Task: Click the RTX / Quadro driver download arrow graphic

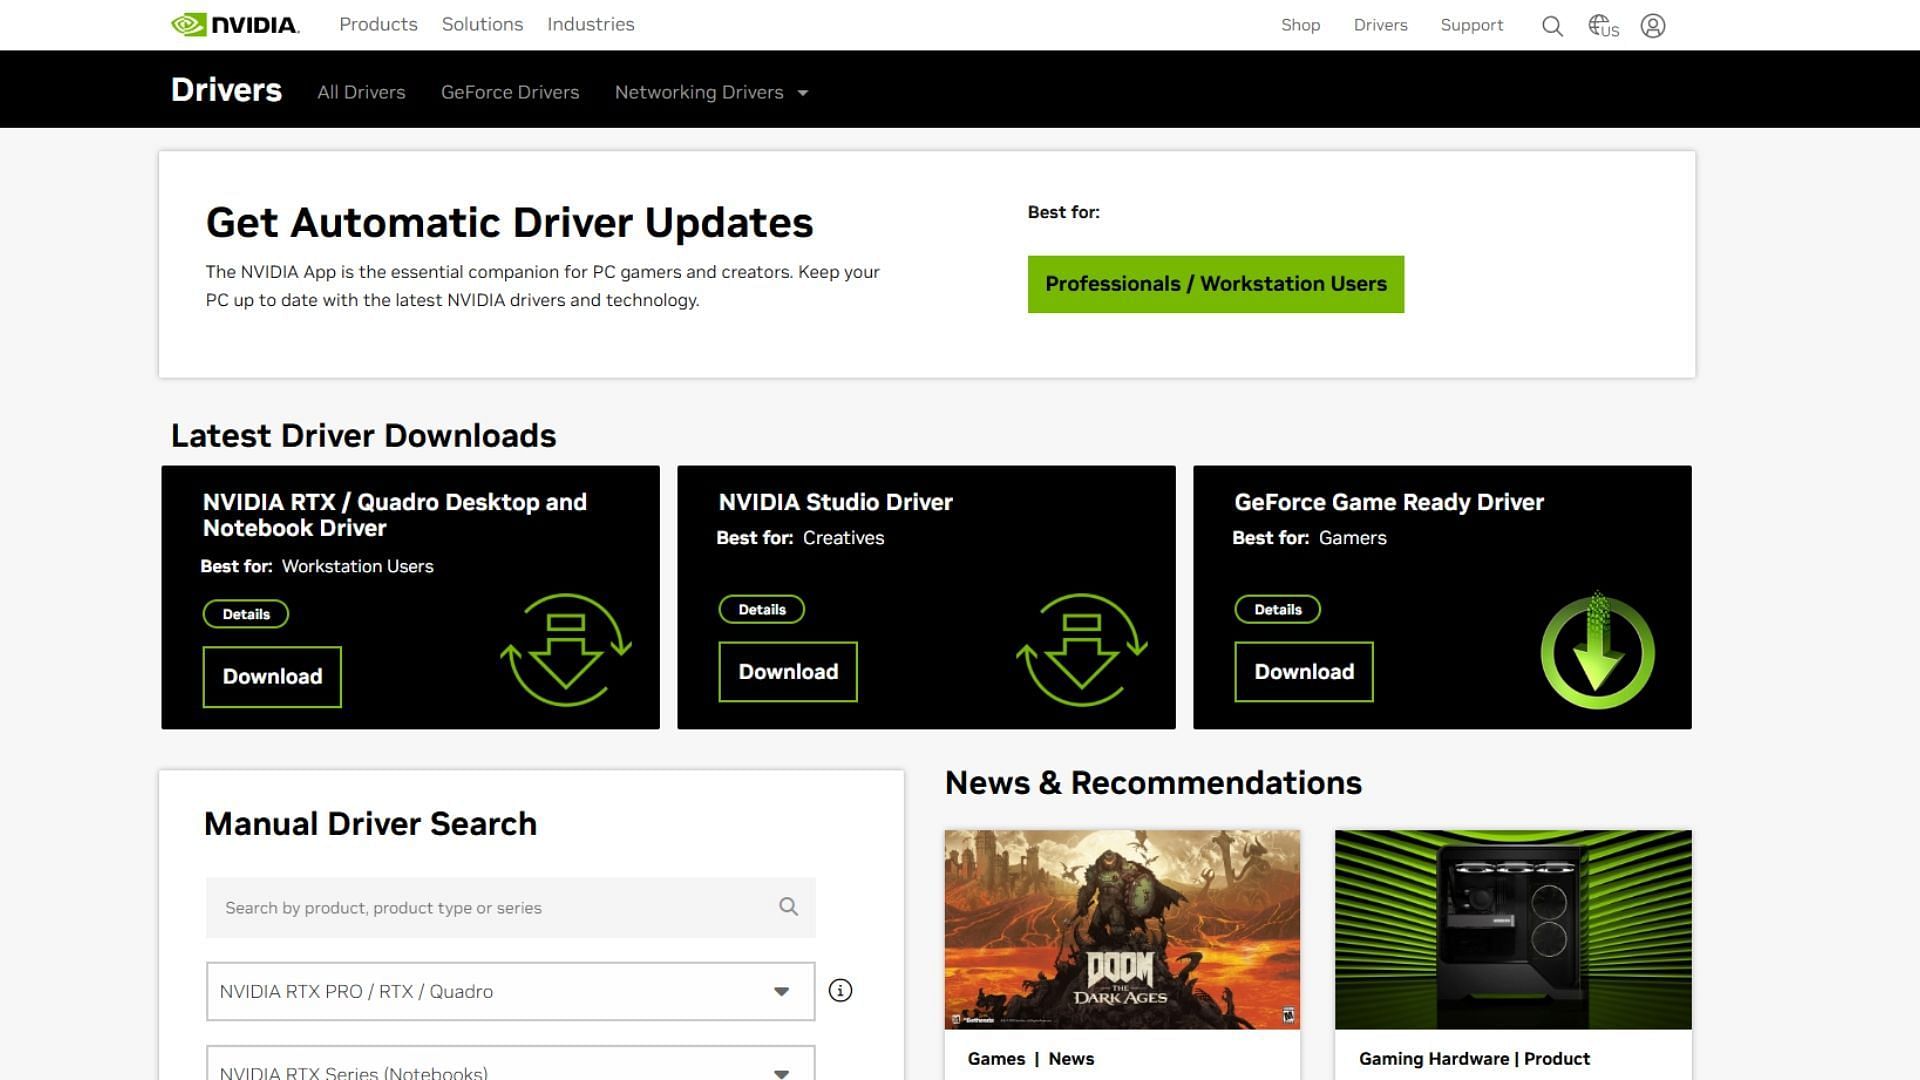Action: pos(566,650)
